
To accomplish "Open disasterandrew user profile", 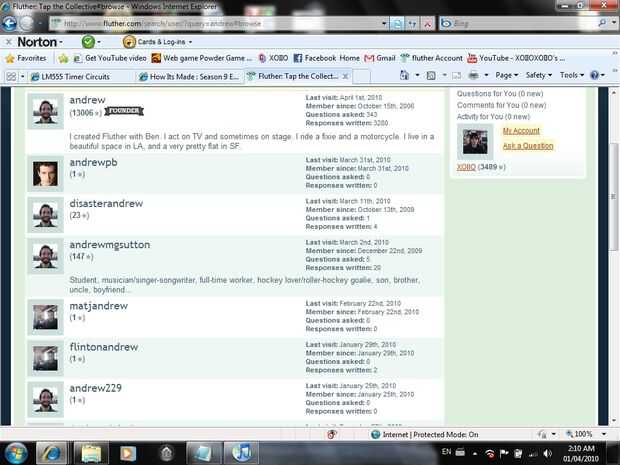I will click(106, 204).
